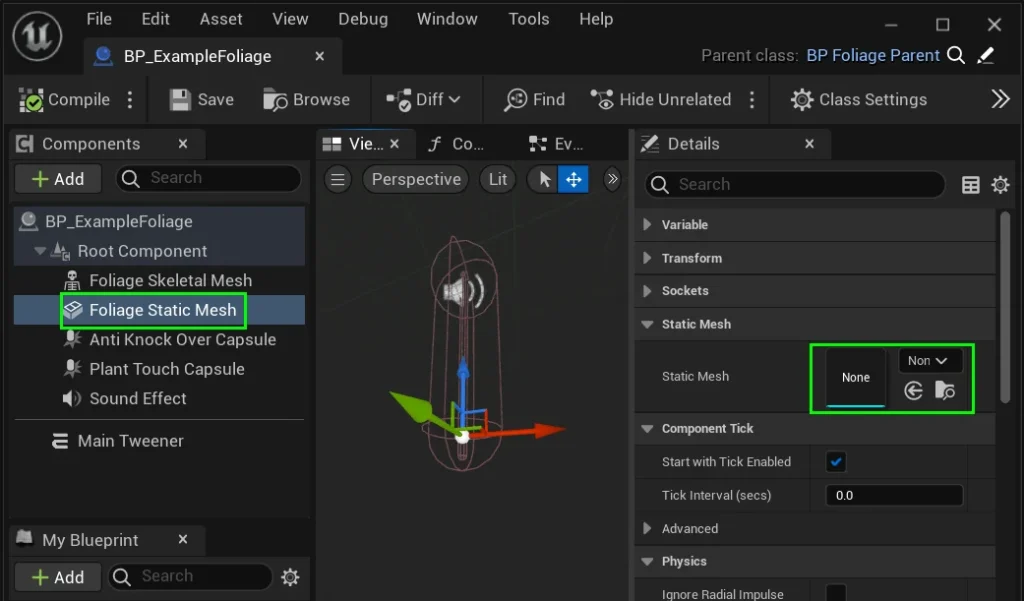Open Browse to asset in content browser
Screen dimensions: 1024x601
pos(275,100)
